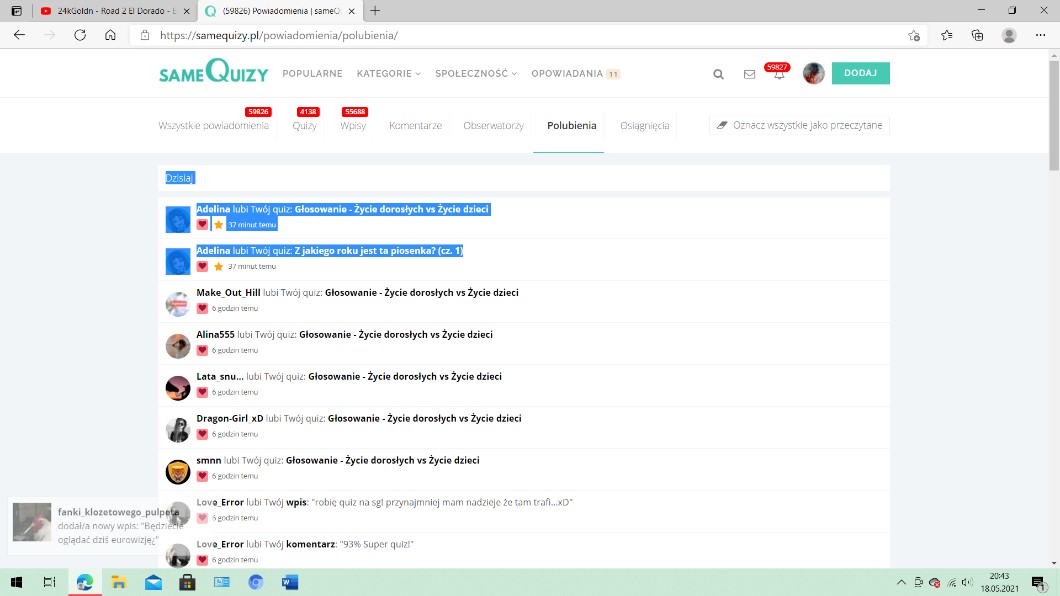Open Make_Out_Hill user profile link
Viewport: 1060px width, 596px height.
pyautogui.click(x=228, y=293)
